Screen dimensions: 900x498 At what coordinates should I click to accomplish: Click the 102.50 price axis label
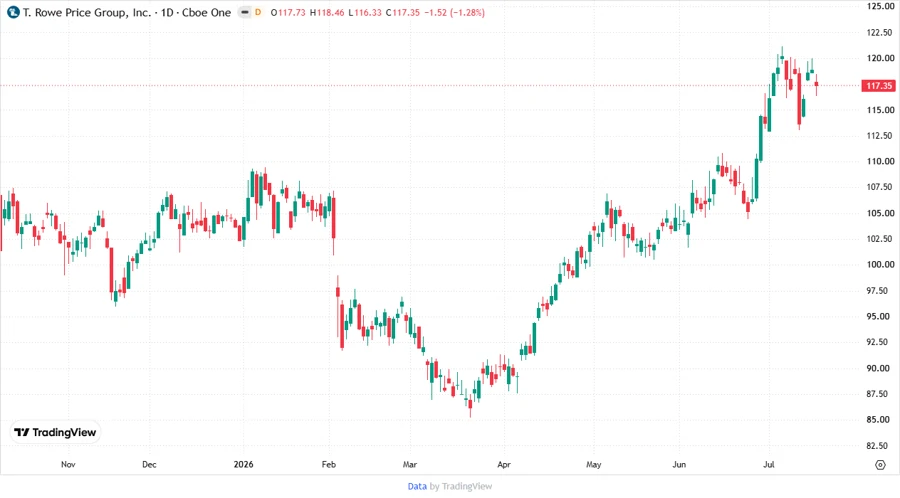tap(880, 239)
